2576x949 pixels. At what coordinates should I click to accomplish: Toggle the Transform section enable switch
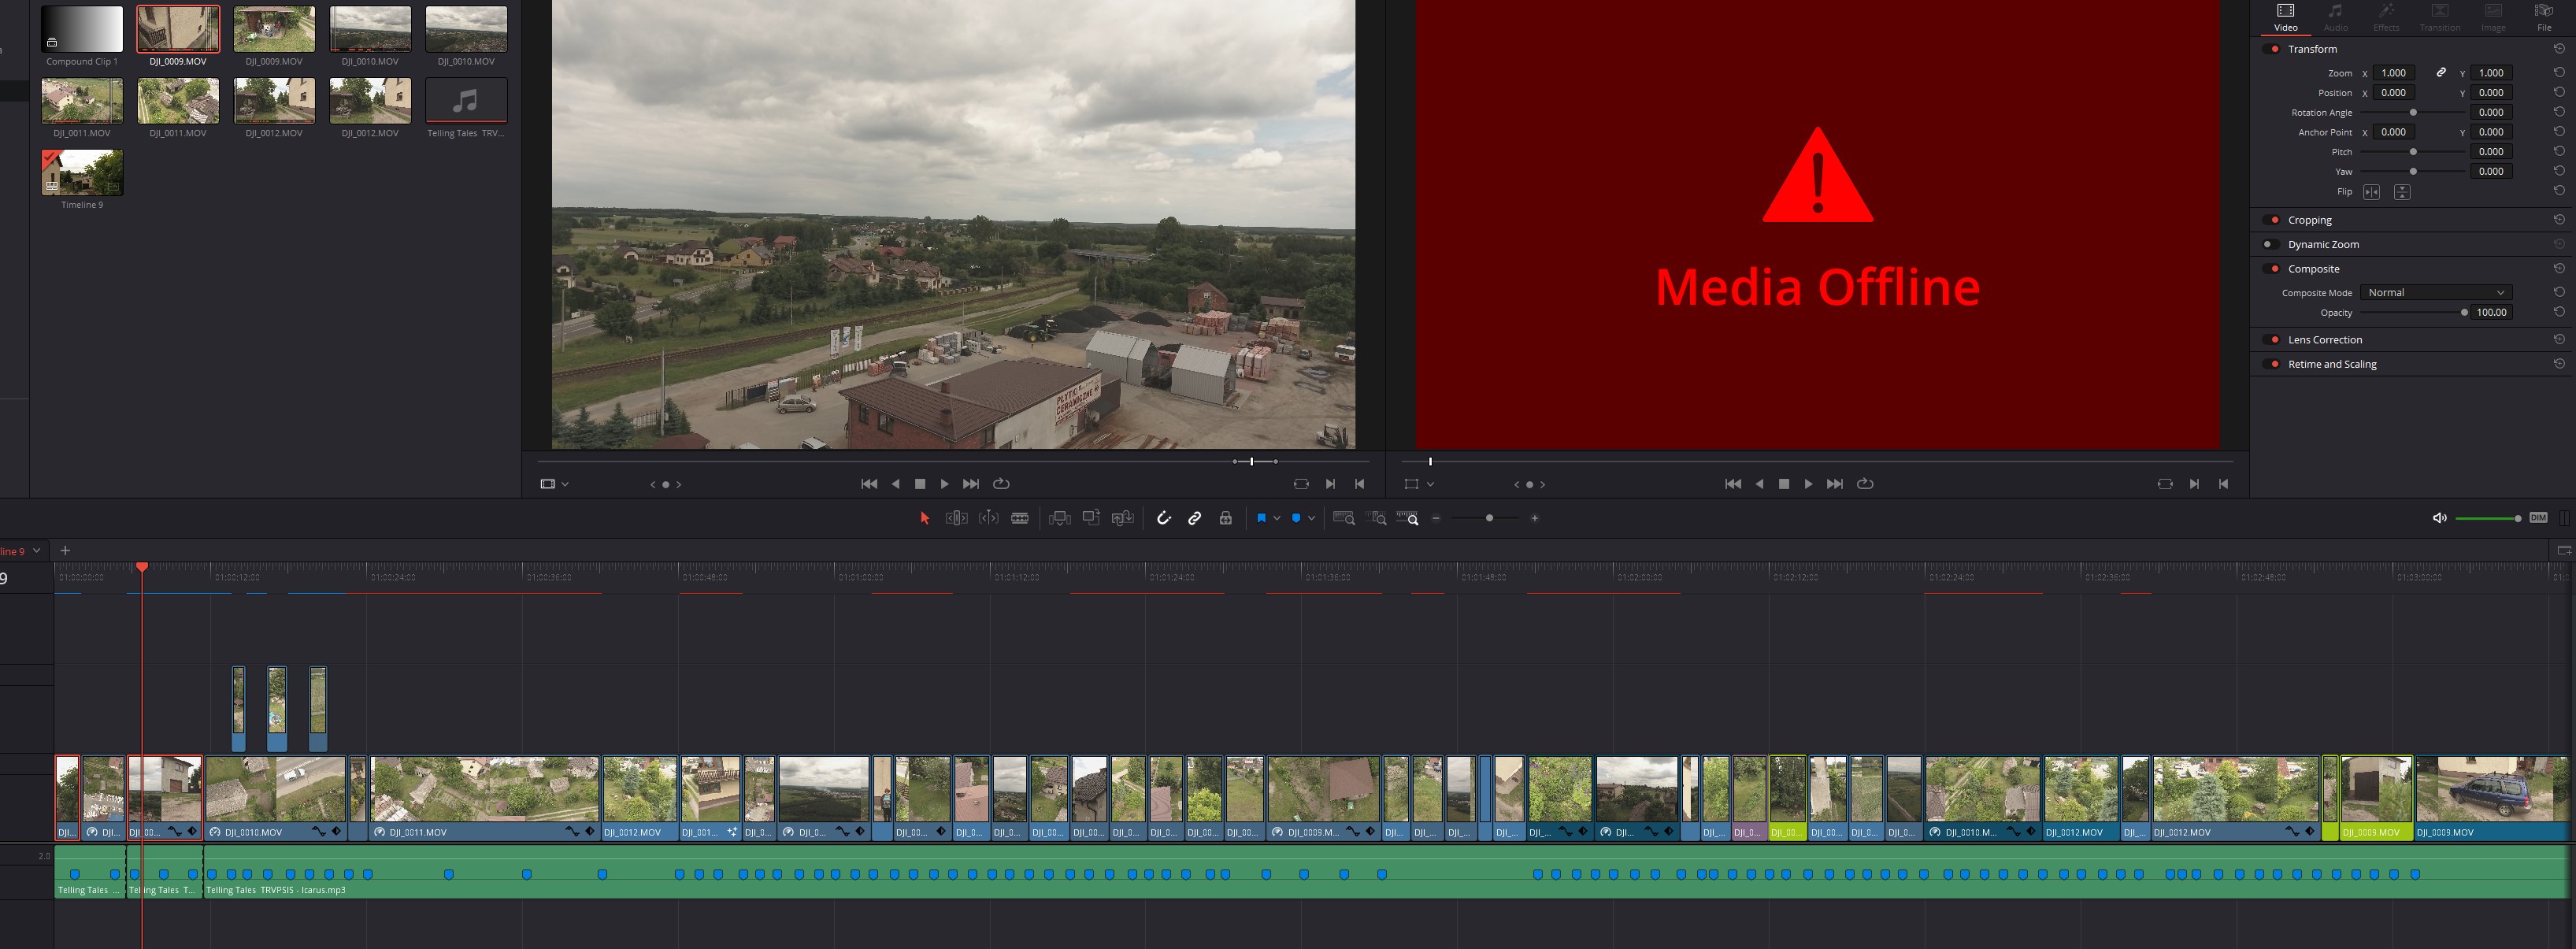click(x=2272, y=49)
